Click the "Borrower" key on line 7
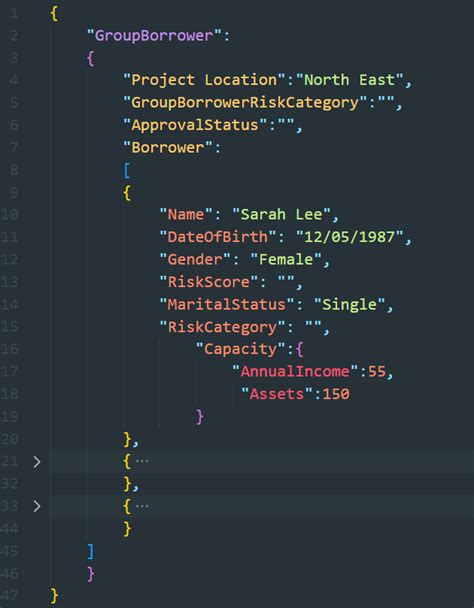 point(168,148)
